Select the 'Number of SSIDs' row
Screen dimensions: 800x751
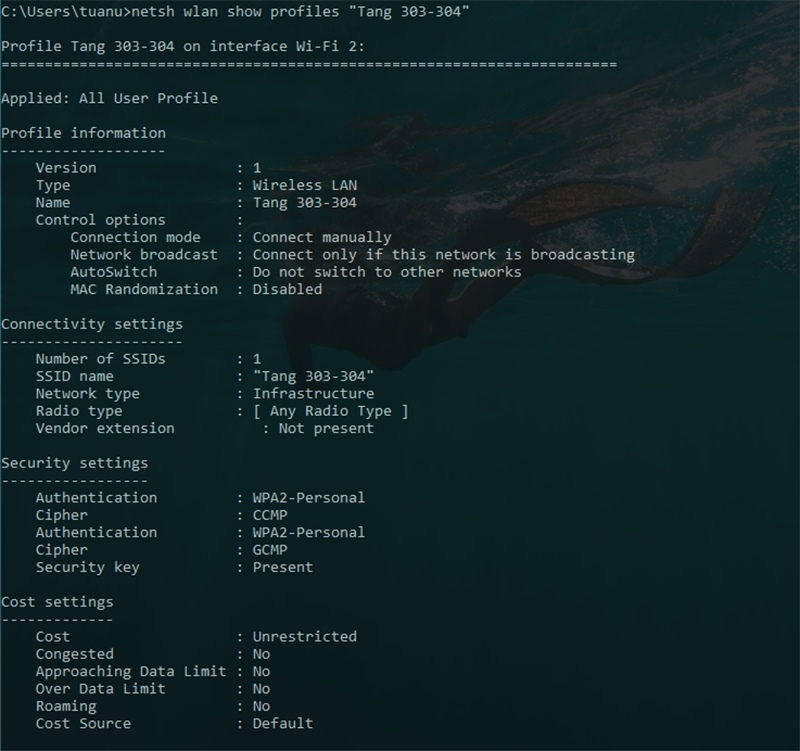pyautogui.click(x=148, y=359)
